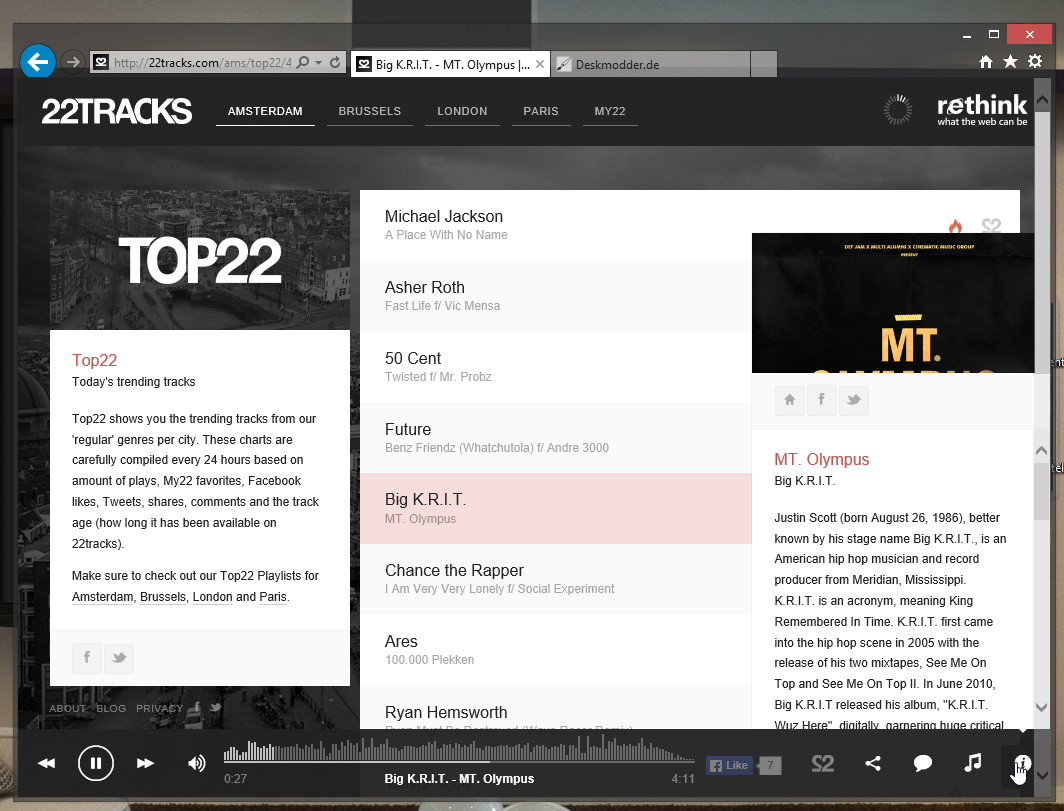Open the ABOUT footer link
The width and height of the screenshot is (1064, 811).
click(67, 709)
